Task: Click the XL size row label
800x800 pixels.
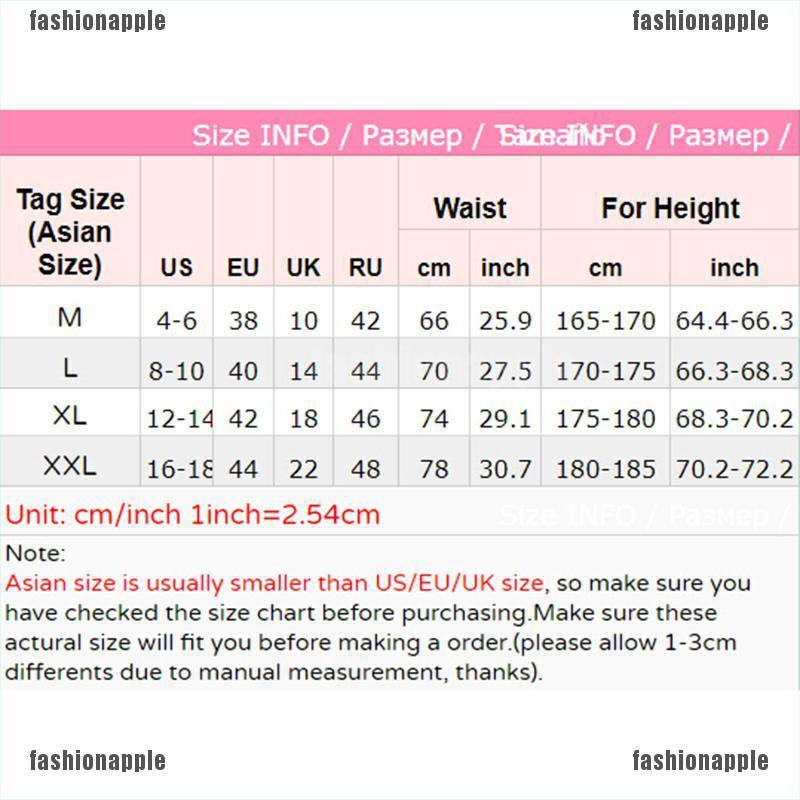Action: [70, 416]
